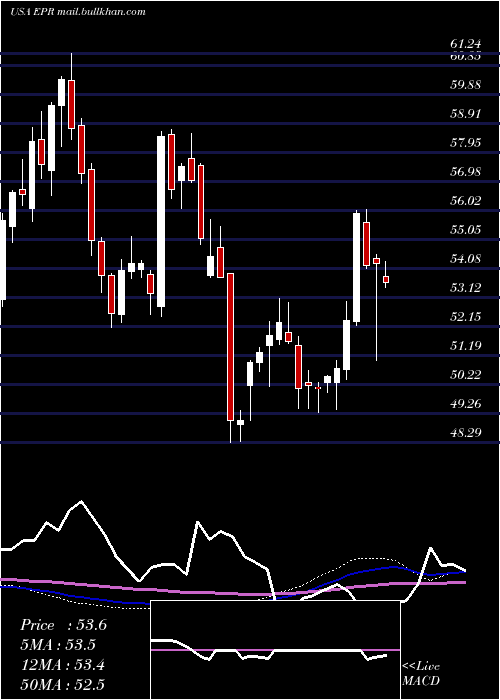
Task: Click the '50MA : 52.5' readout
Action: [x=62, y=684]
